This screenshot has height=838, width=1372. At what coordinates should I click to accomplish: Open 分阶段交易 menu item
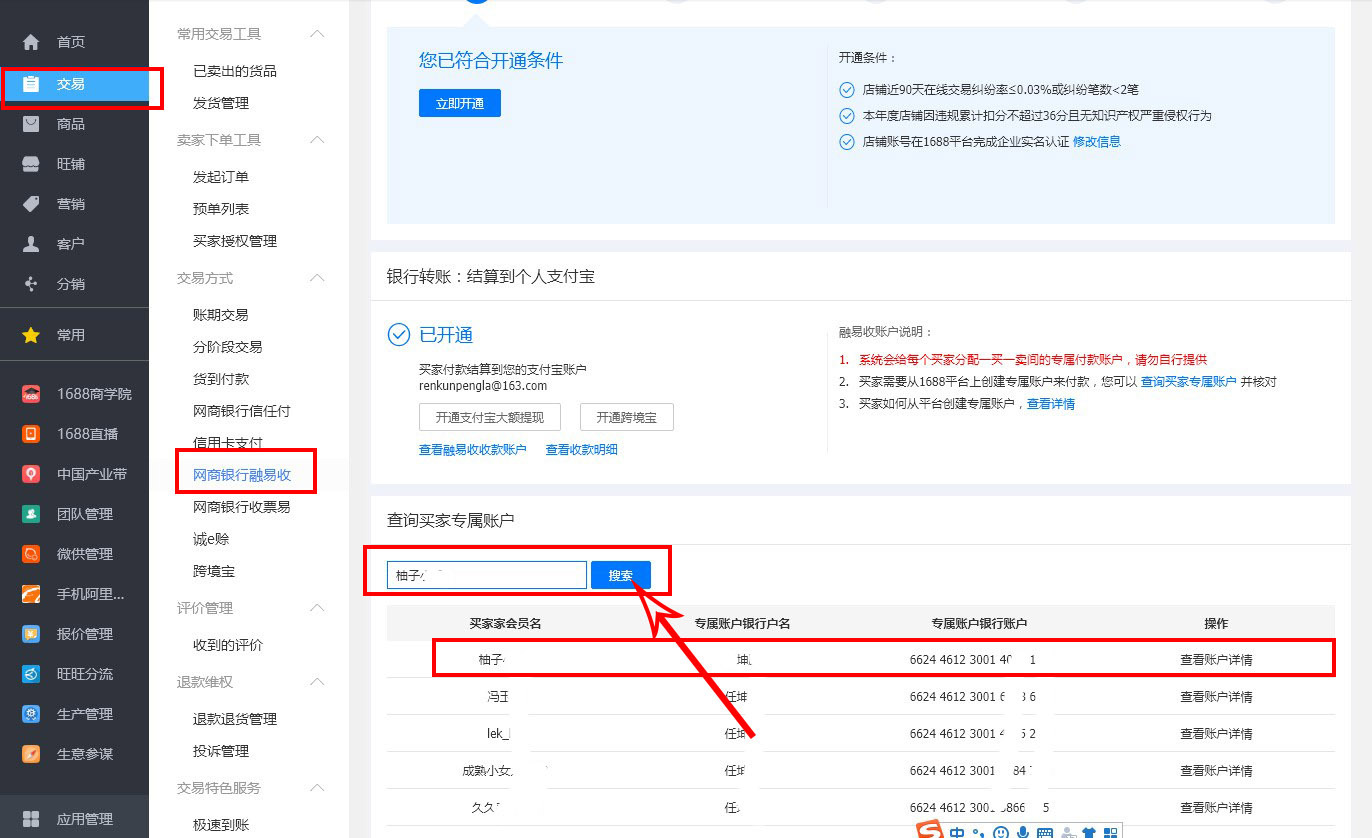tap(228, 347)
